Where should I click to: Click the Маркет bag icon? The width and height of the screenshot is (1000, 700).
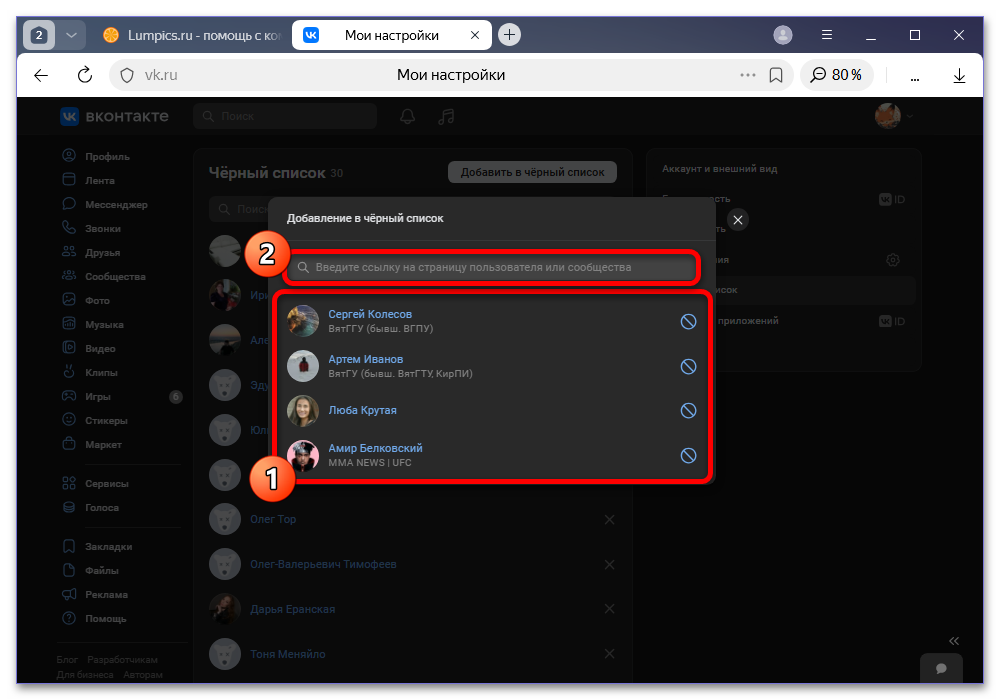69,444
